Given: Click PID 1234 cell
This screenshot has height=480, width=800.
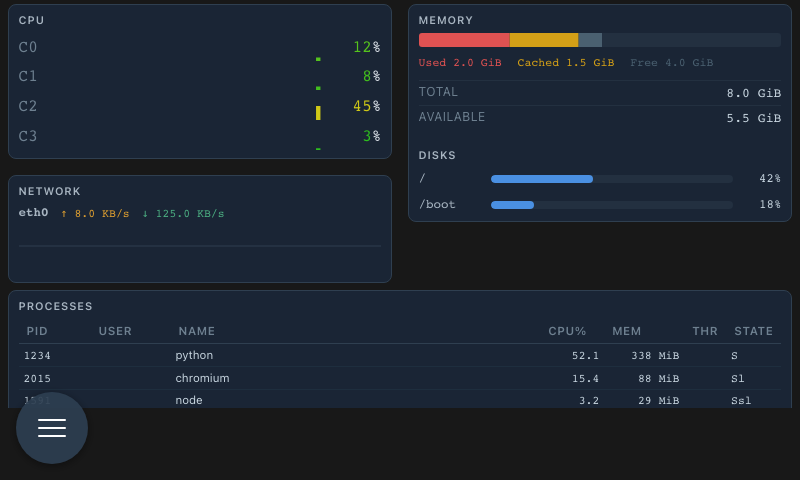Looking at the screenshot, I should (37, 356).
